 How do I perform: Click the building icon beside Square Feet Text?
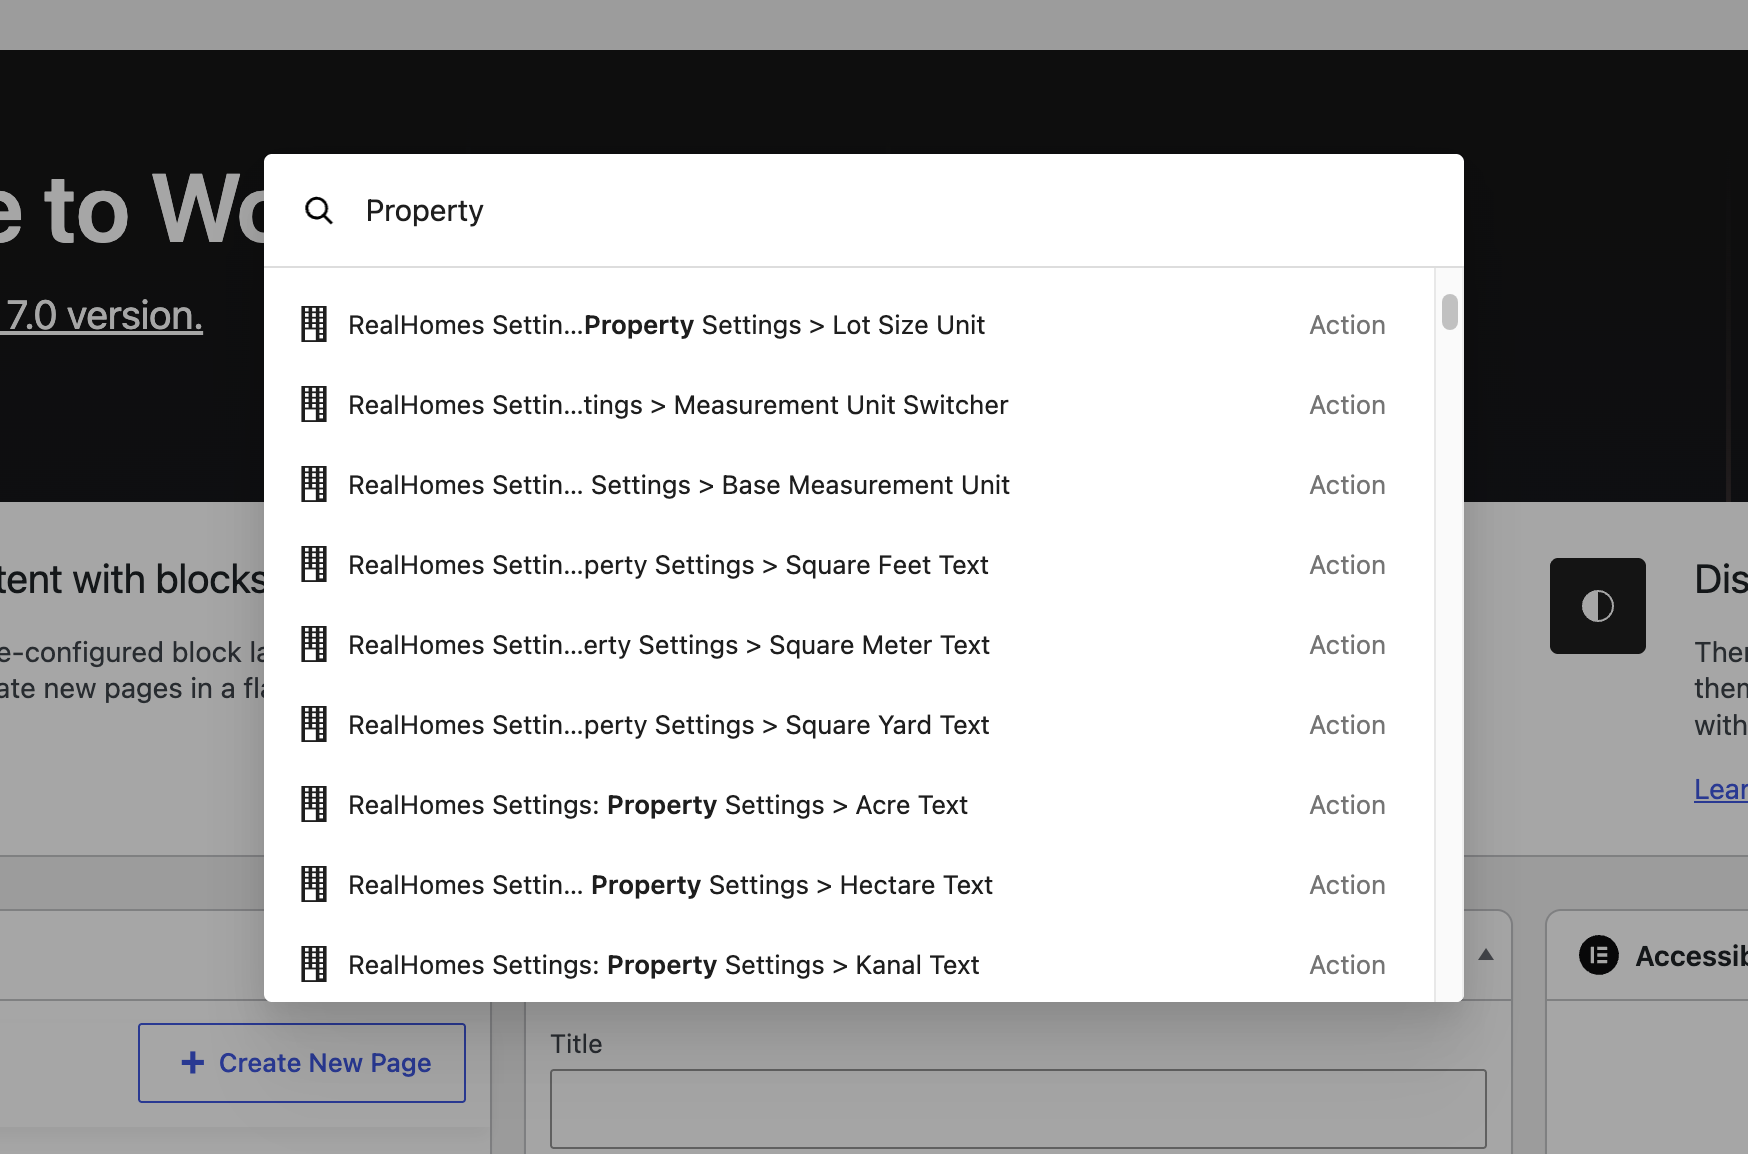point(314,565)
